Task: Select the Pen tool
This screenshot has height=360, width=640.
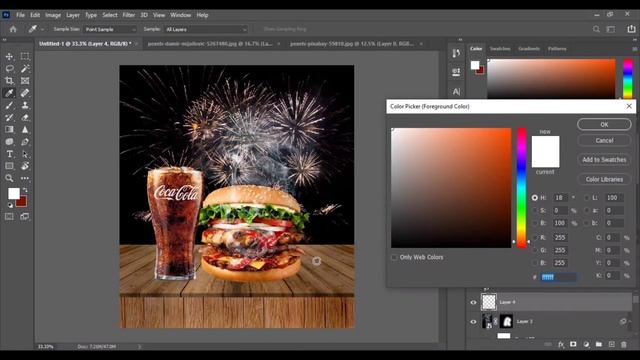Action: coord(25,142)
